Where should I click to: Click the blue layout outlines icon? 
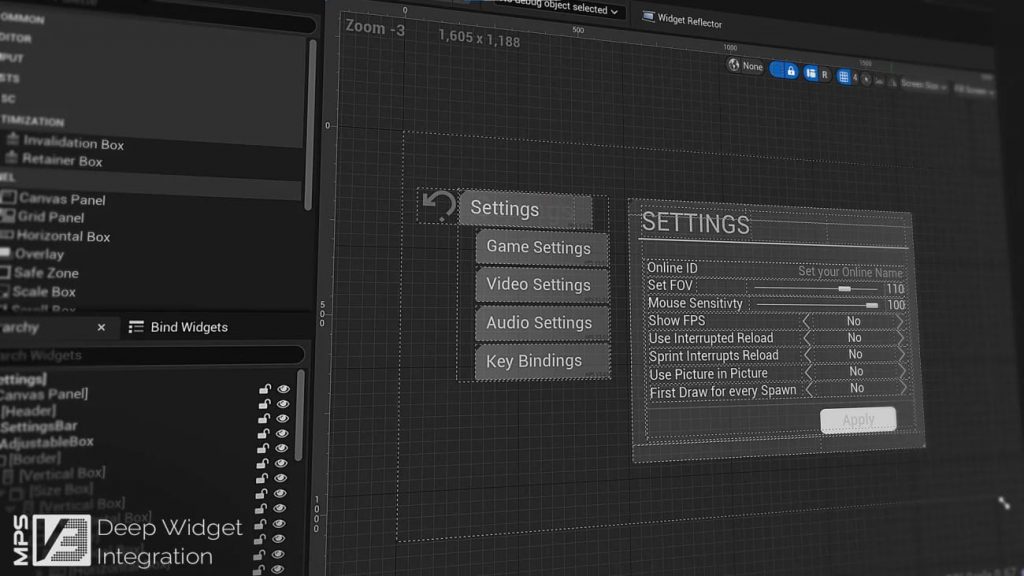[x=810, y=73]
